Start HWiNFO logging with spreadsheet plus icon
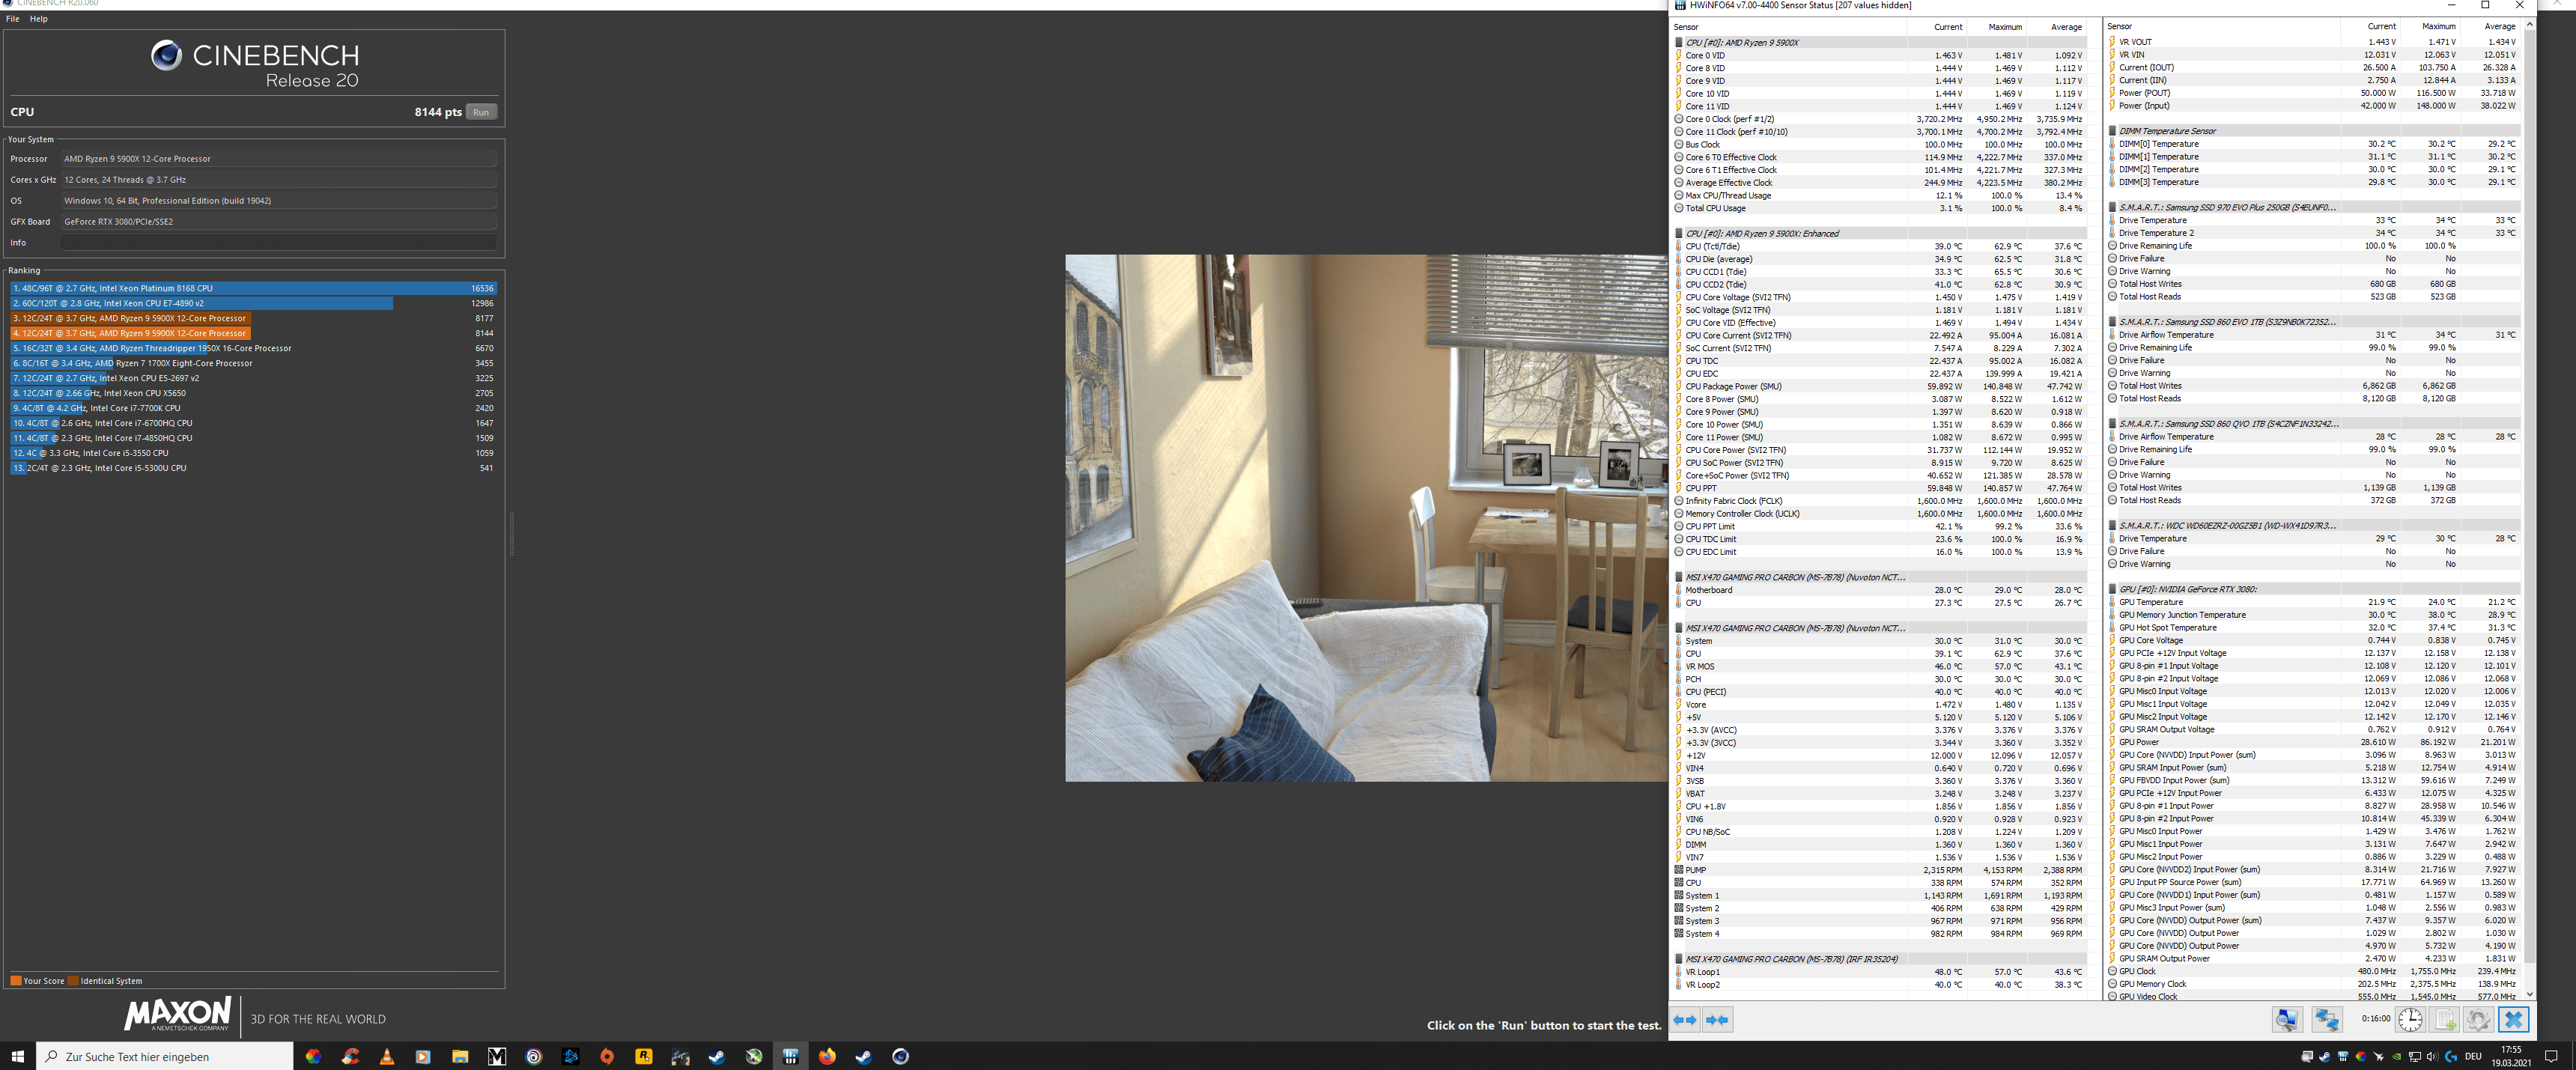 [2445, 1019]
